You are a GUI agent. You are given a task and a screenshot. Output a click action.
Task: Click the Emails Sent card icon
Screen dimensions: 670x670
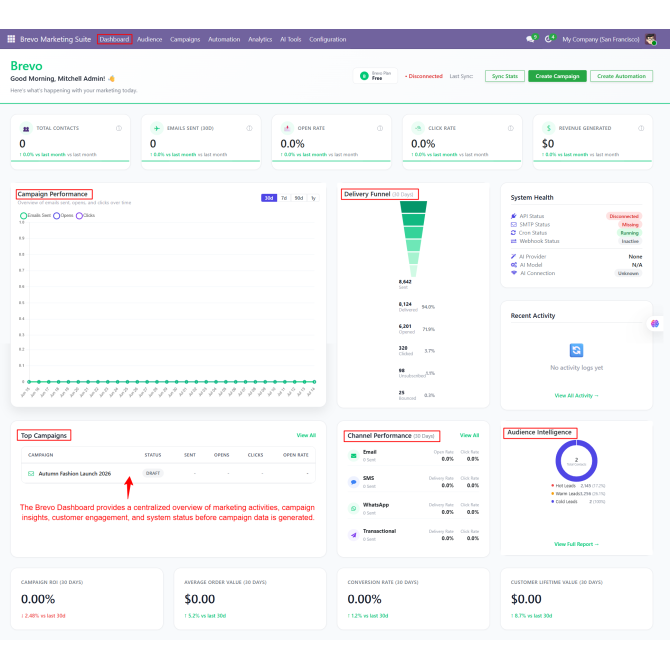[156, 128]
